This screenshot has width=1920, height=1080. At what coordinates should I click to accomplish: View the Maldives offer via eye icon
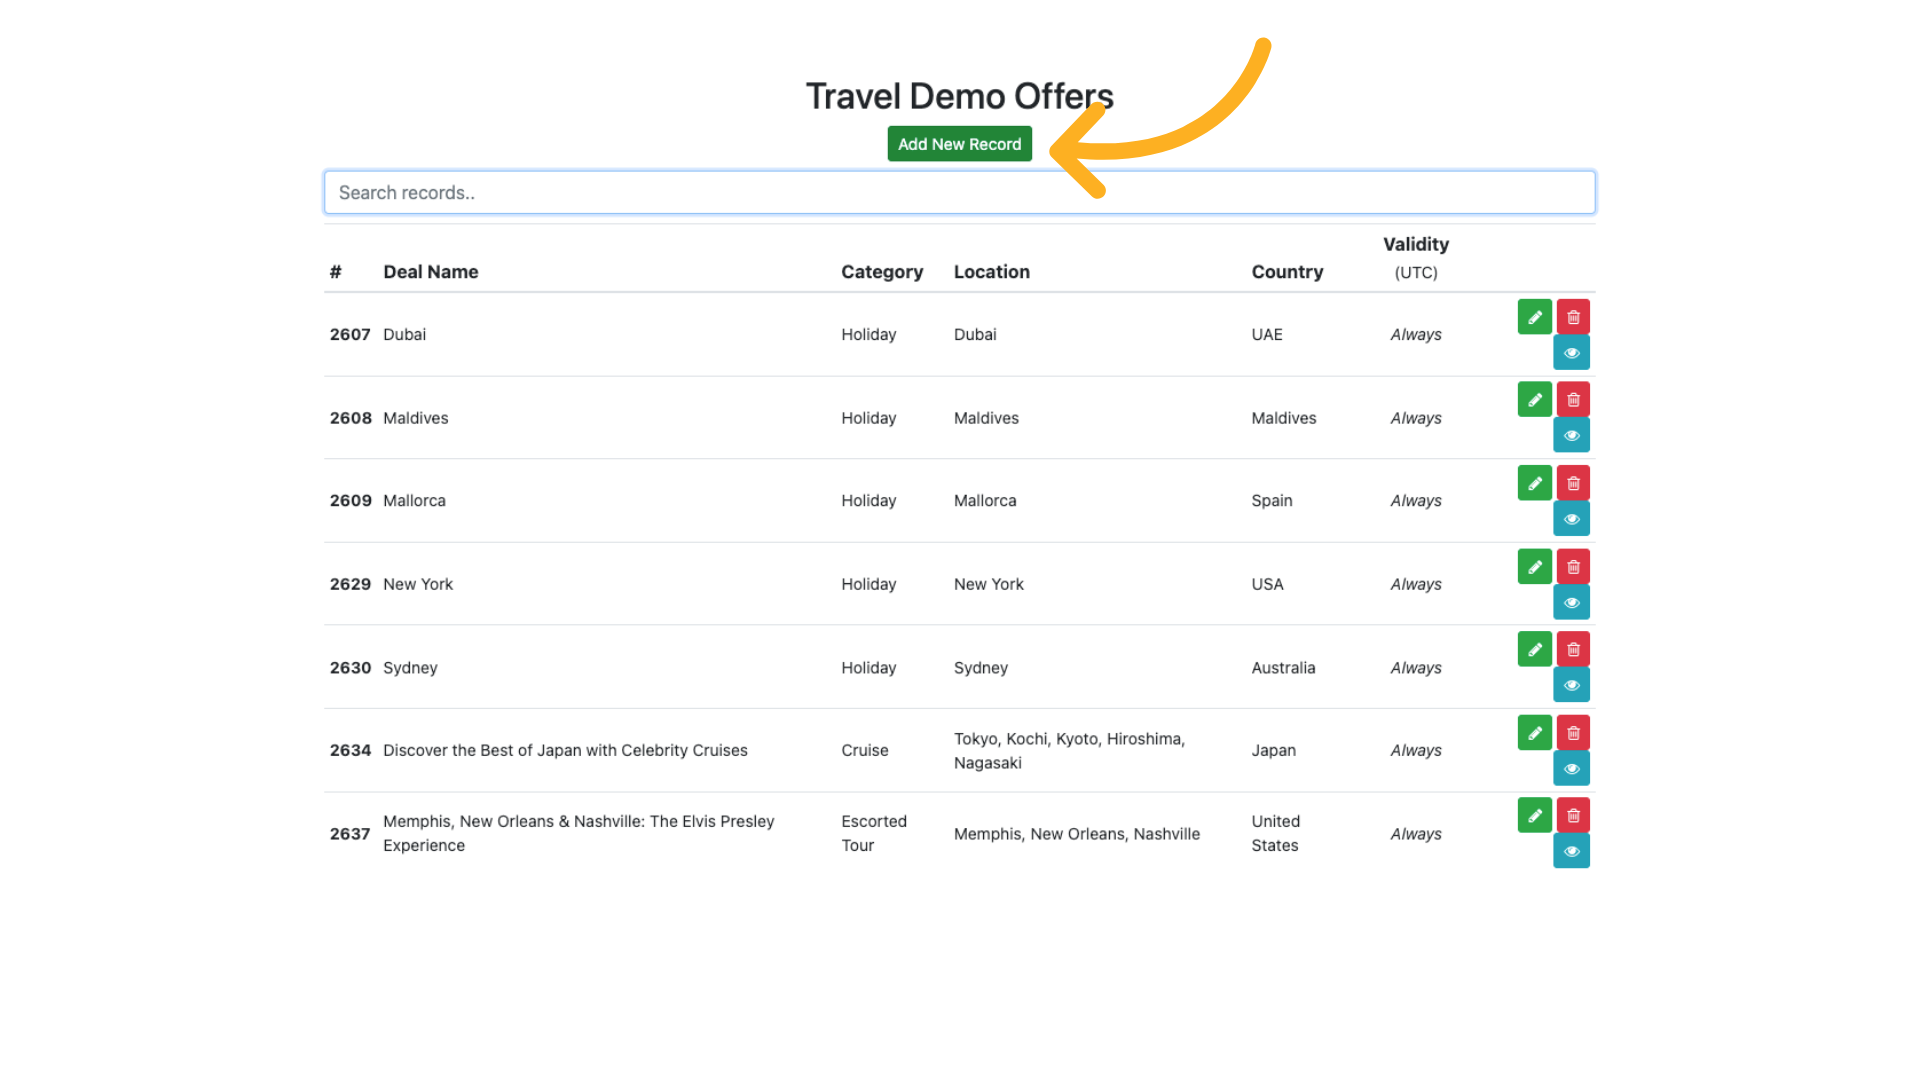coord(1571,436)
